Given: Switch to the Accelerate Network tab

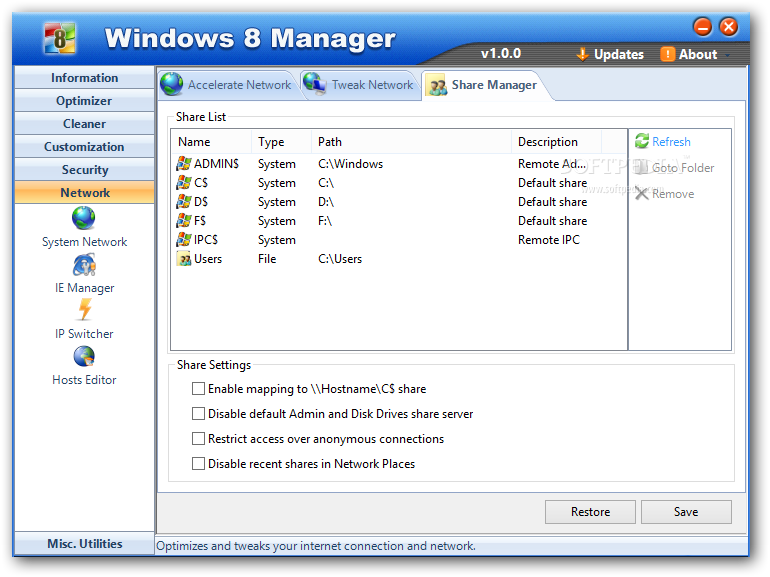Looking at the screenshot, I should click(227, 85).
